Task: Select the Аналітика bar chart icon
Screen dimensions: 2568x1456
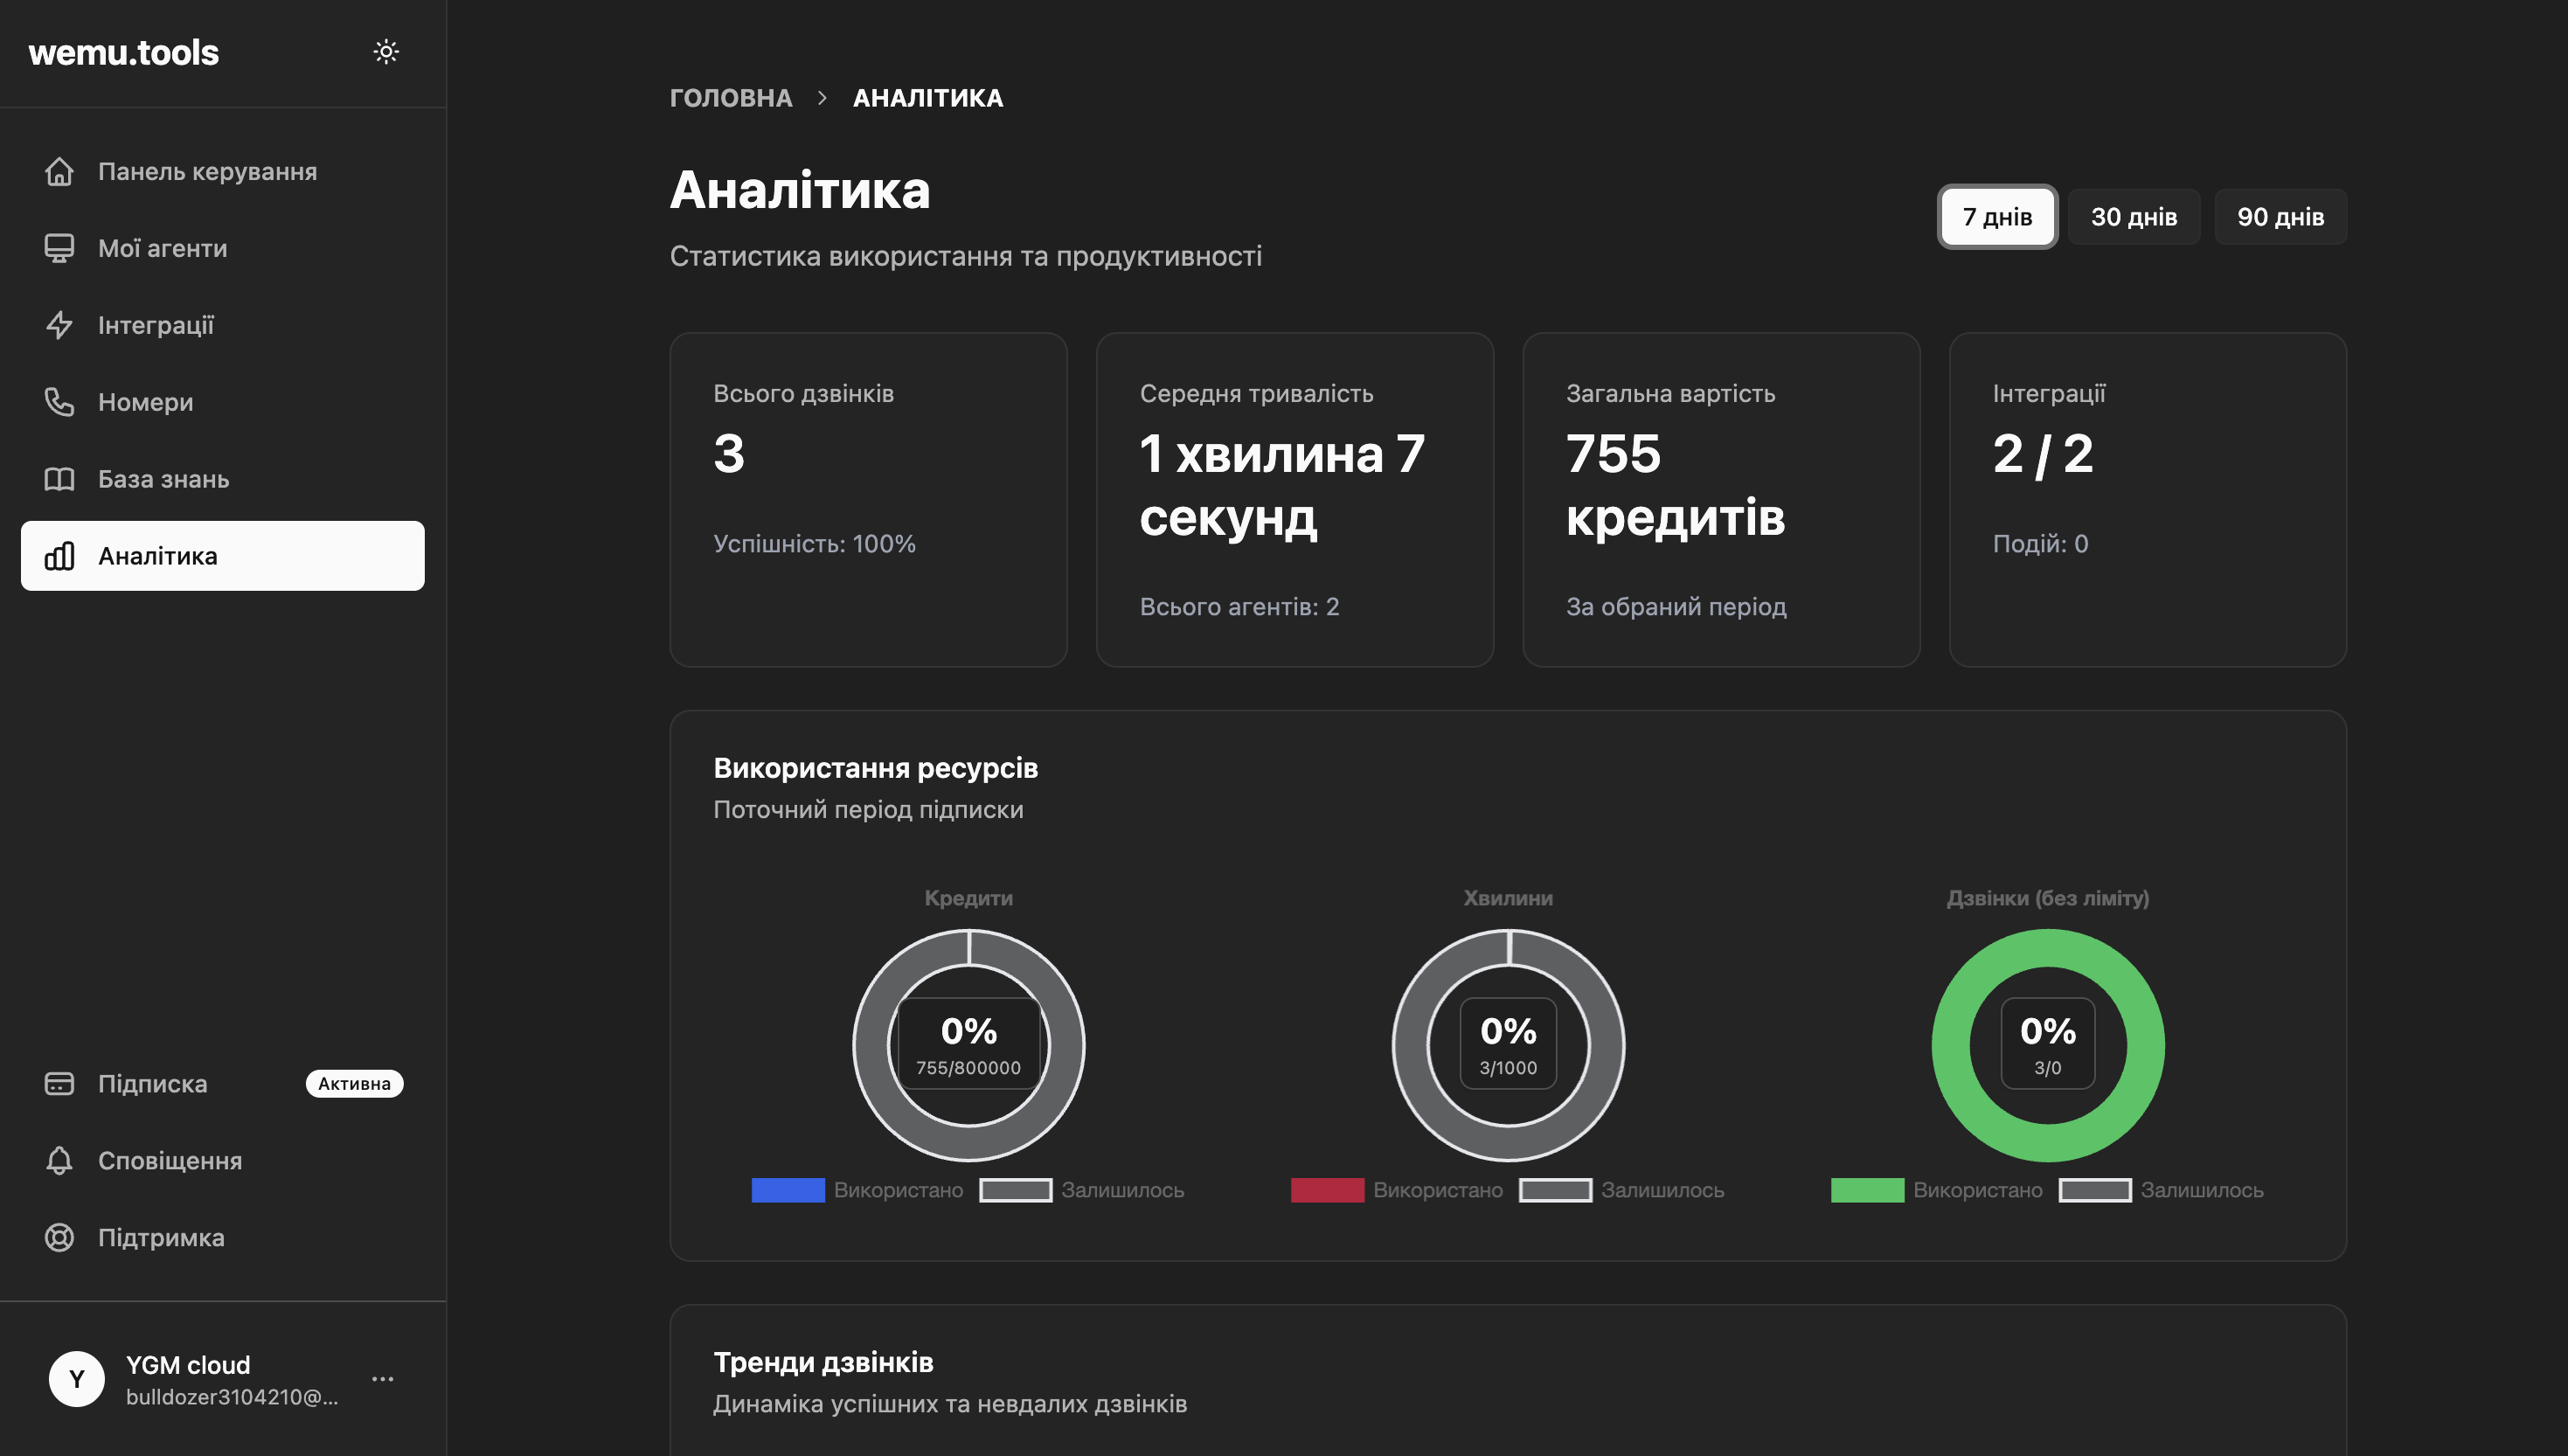Action: point(60,556)
